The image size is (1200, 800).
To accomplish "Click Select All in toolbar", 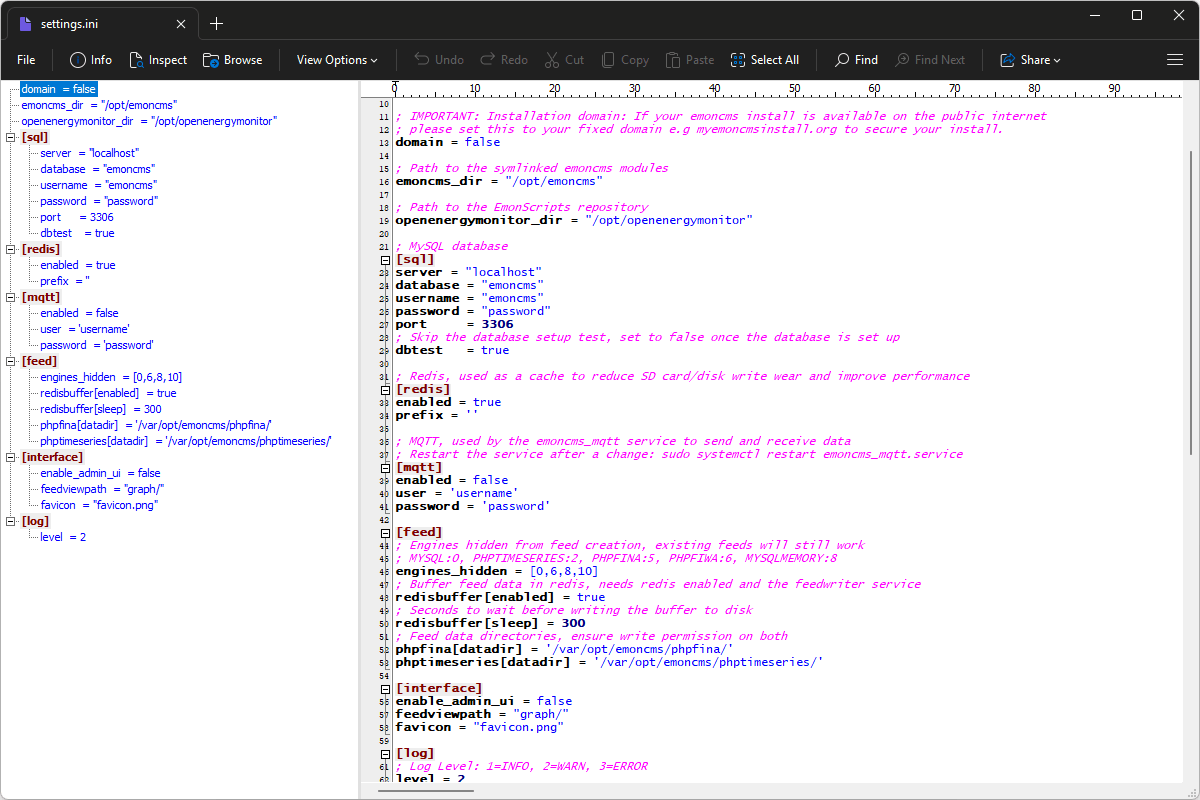I will (x=765, y=60).
